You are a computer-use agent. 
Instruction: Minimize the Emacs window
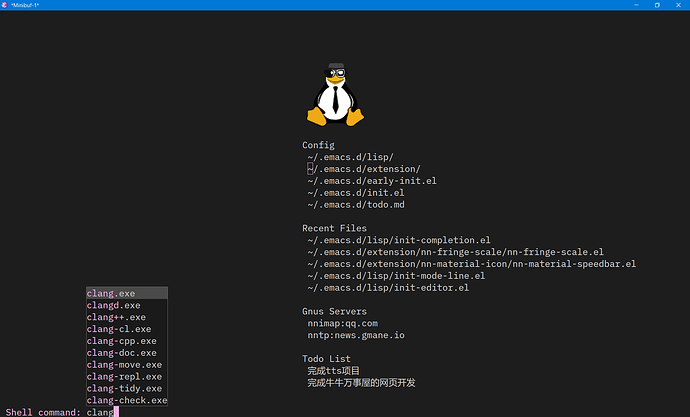pos(636,5)
